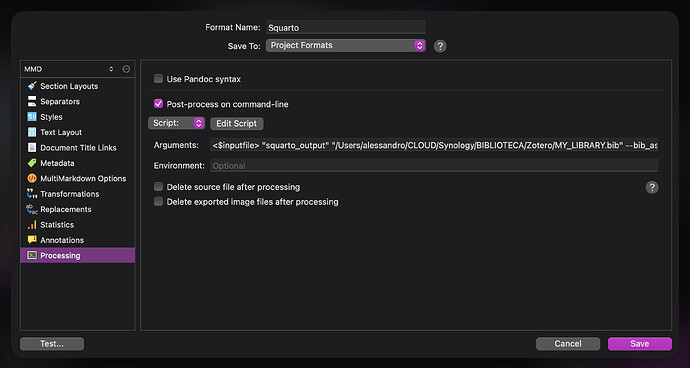This screenshot has width=690, height=368.
Task: Open Section Layouts brush icon
Action: [x=32, y=86]
